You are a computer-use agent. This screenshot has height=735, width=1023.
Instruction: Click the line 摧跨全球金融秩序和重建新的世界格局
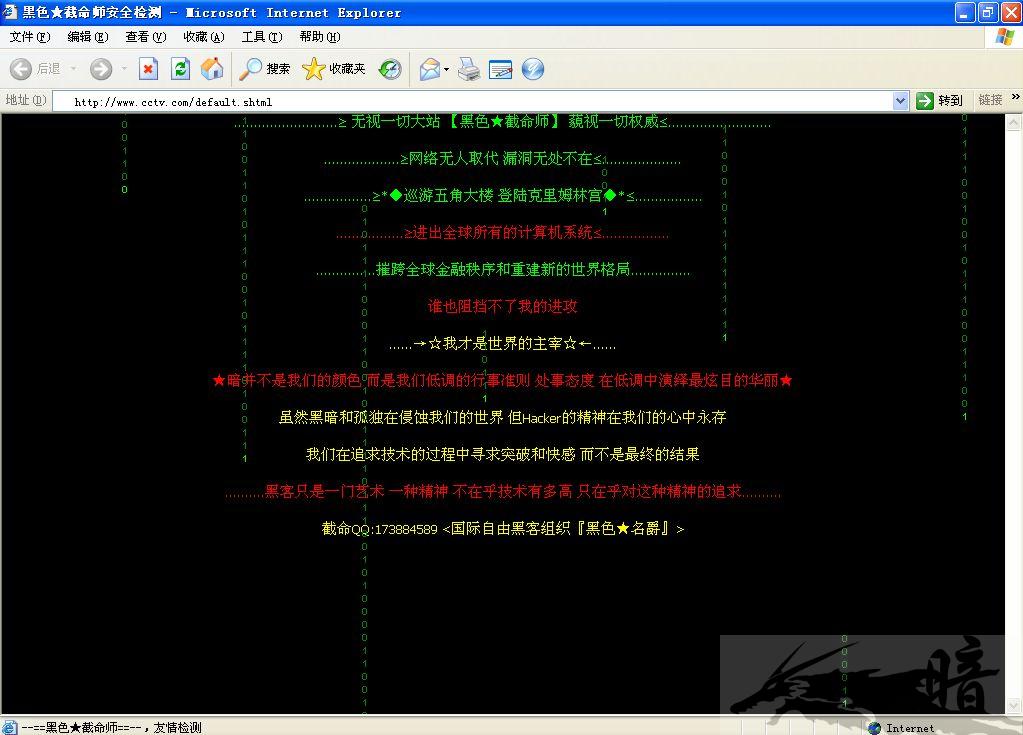(x=502, y=269)
